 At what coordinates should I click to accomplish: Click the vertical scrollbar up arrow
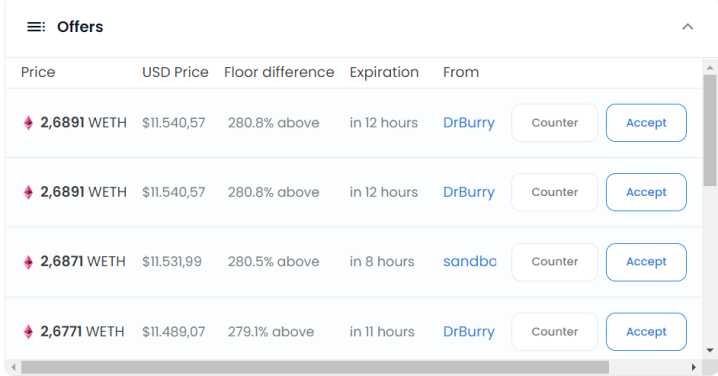tap(710, 68)
